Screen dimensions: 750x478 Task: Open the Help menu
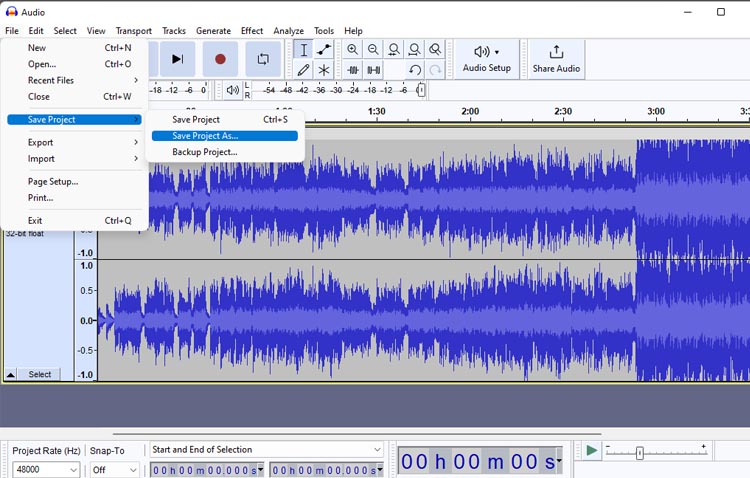click(353, 31)
